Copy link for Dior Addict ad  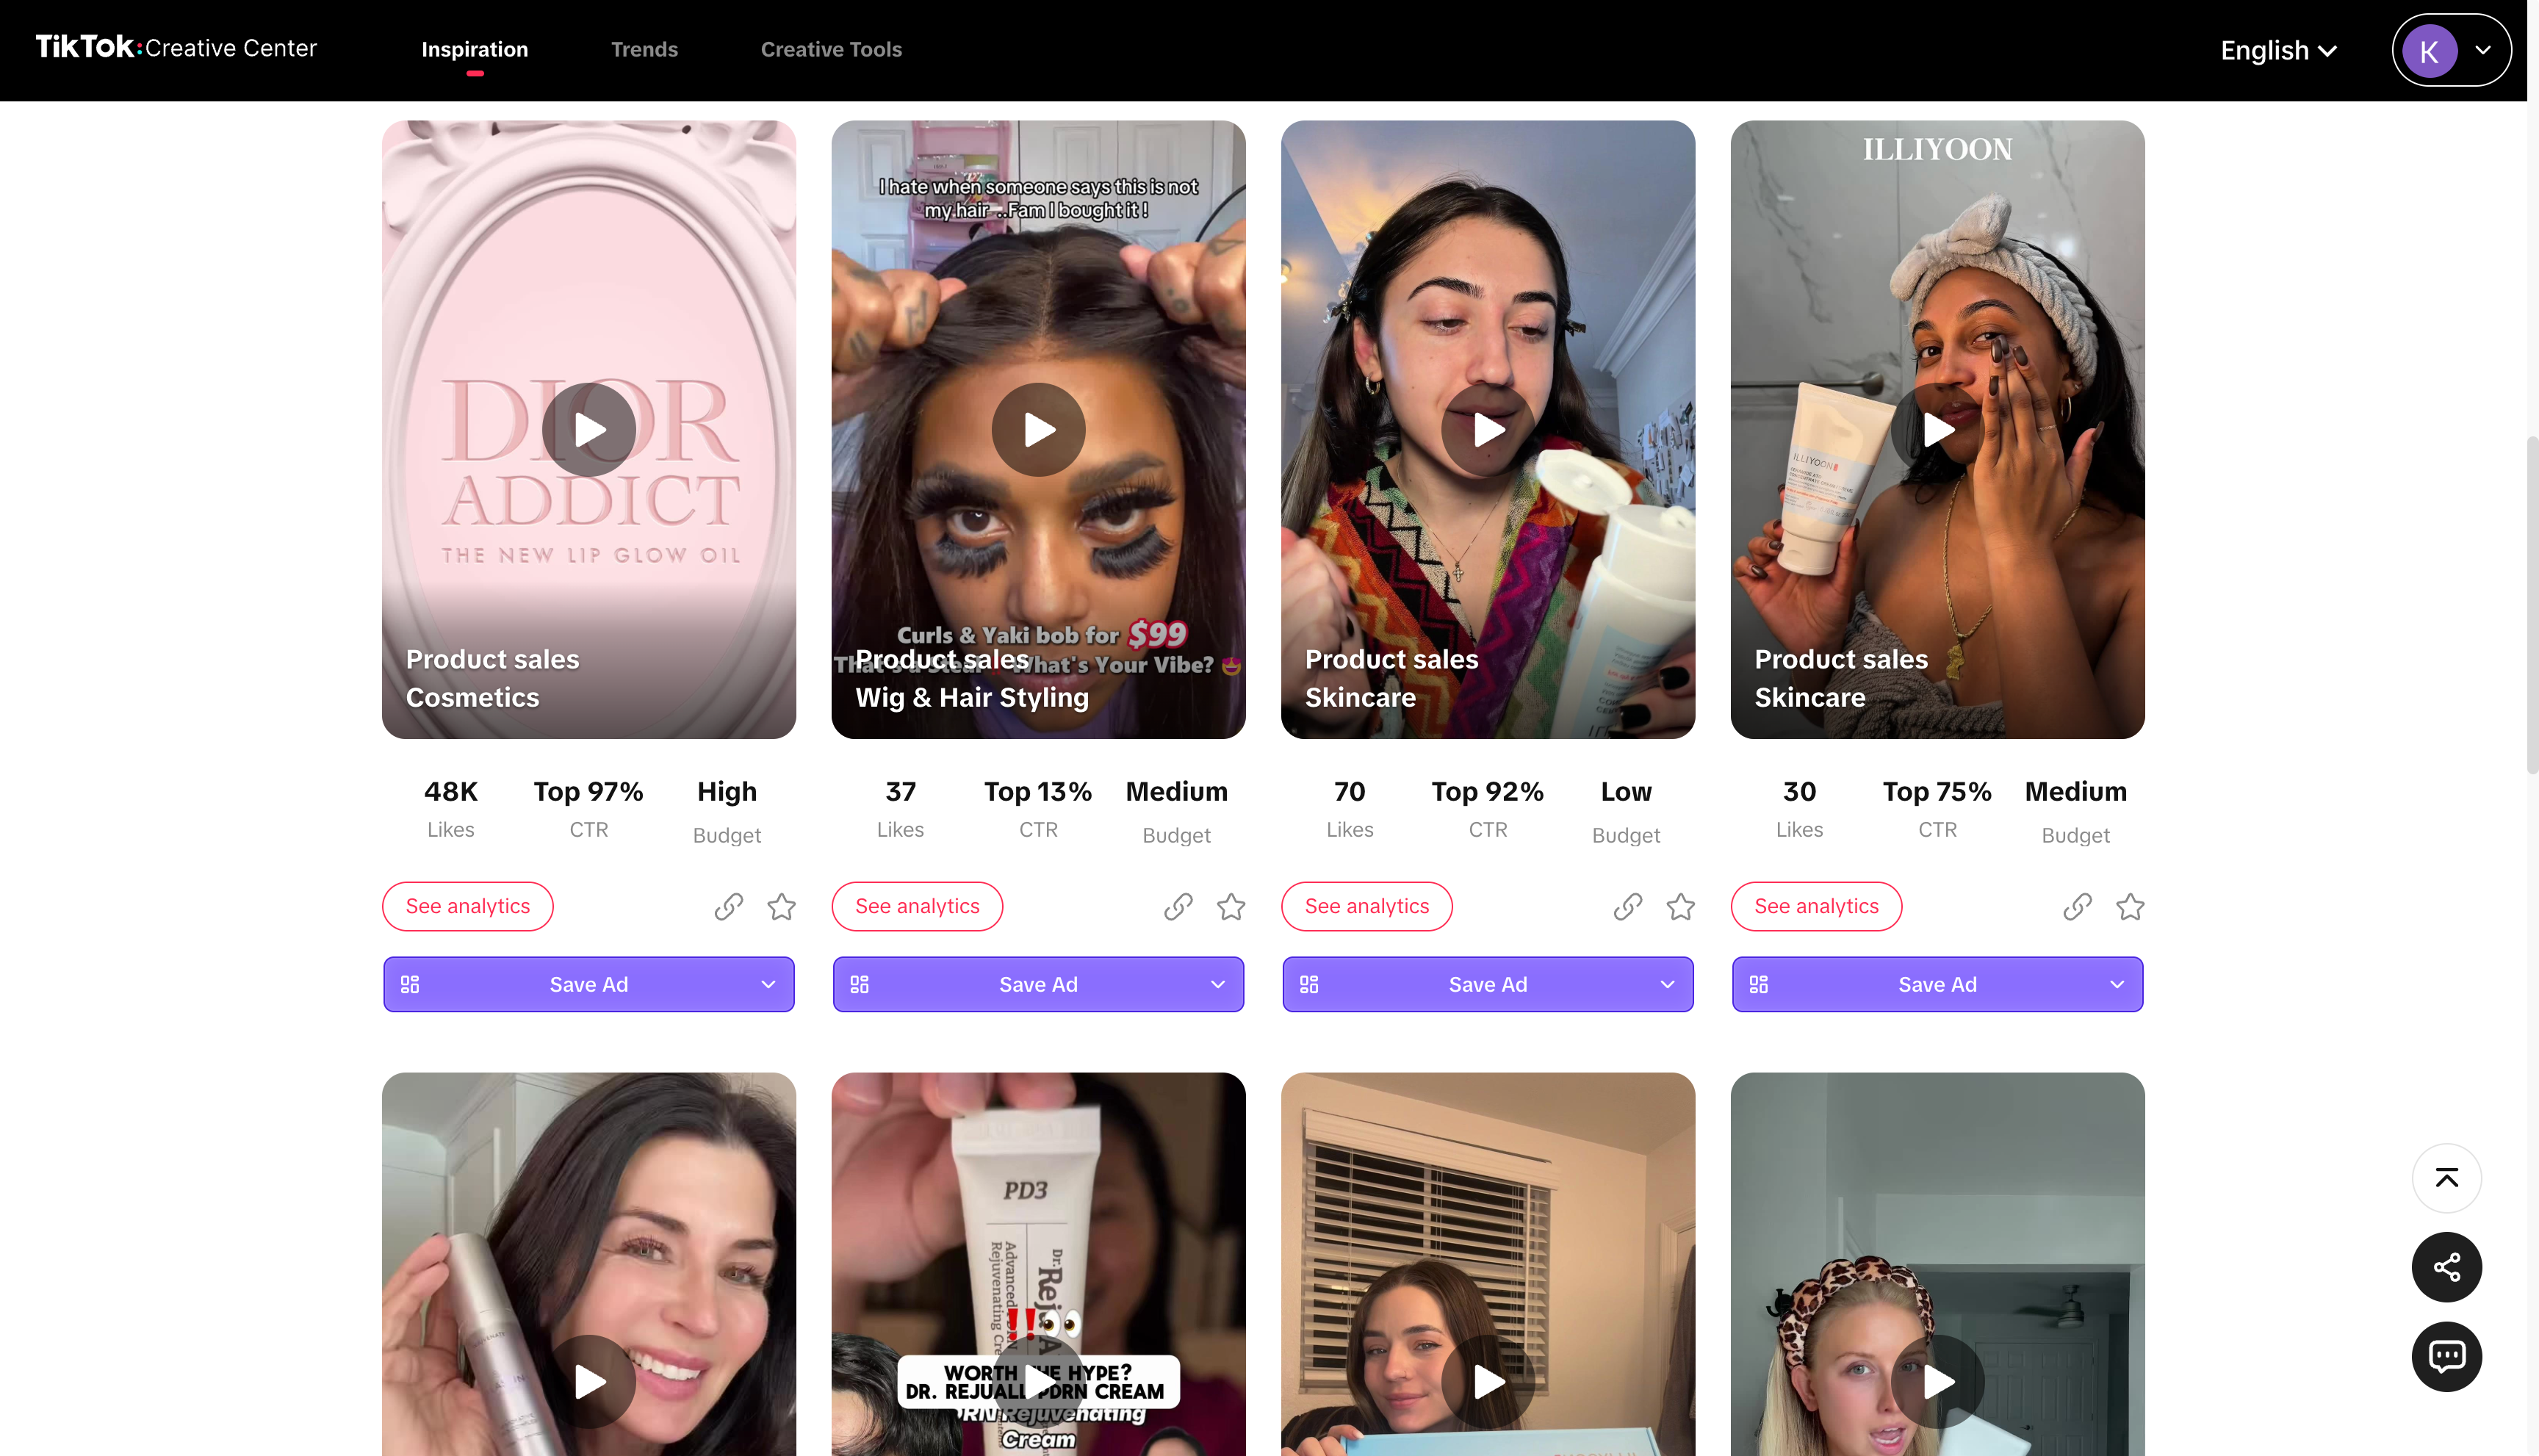tap(728, 906)
